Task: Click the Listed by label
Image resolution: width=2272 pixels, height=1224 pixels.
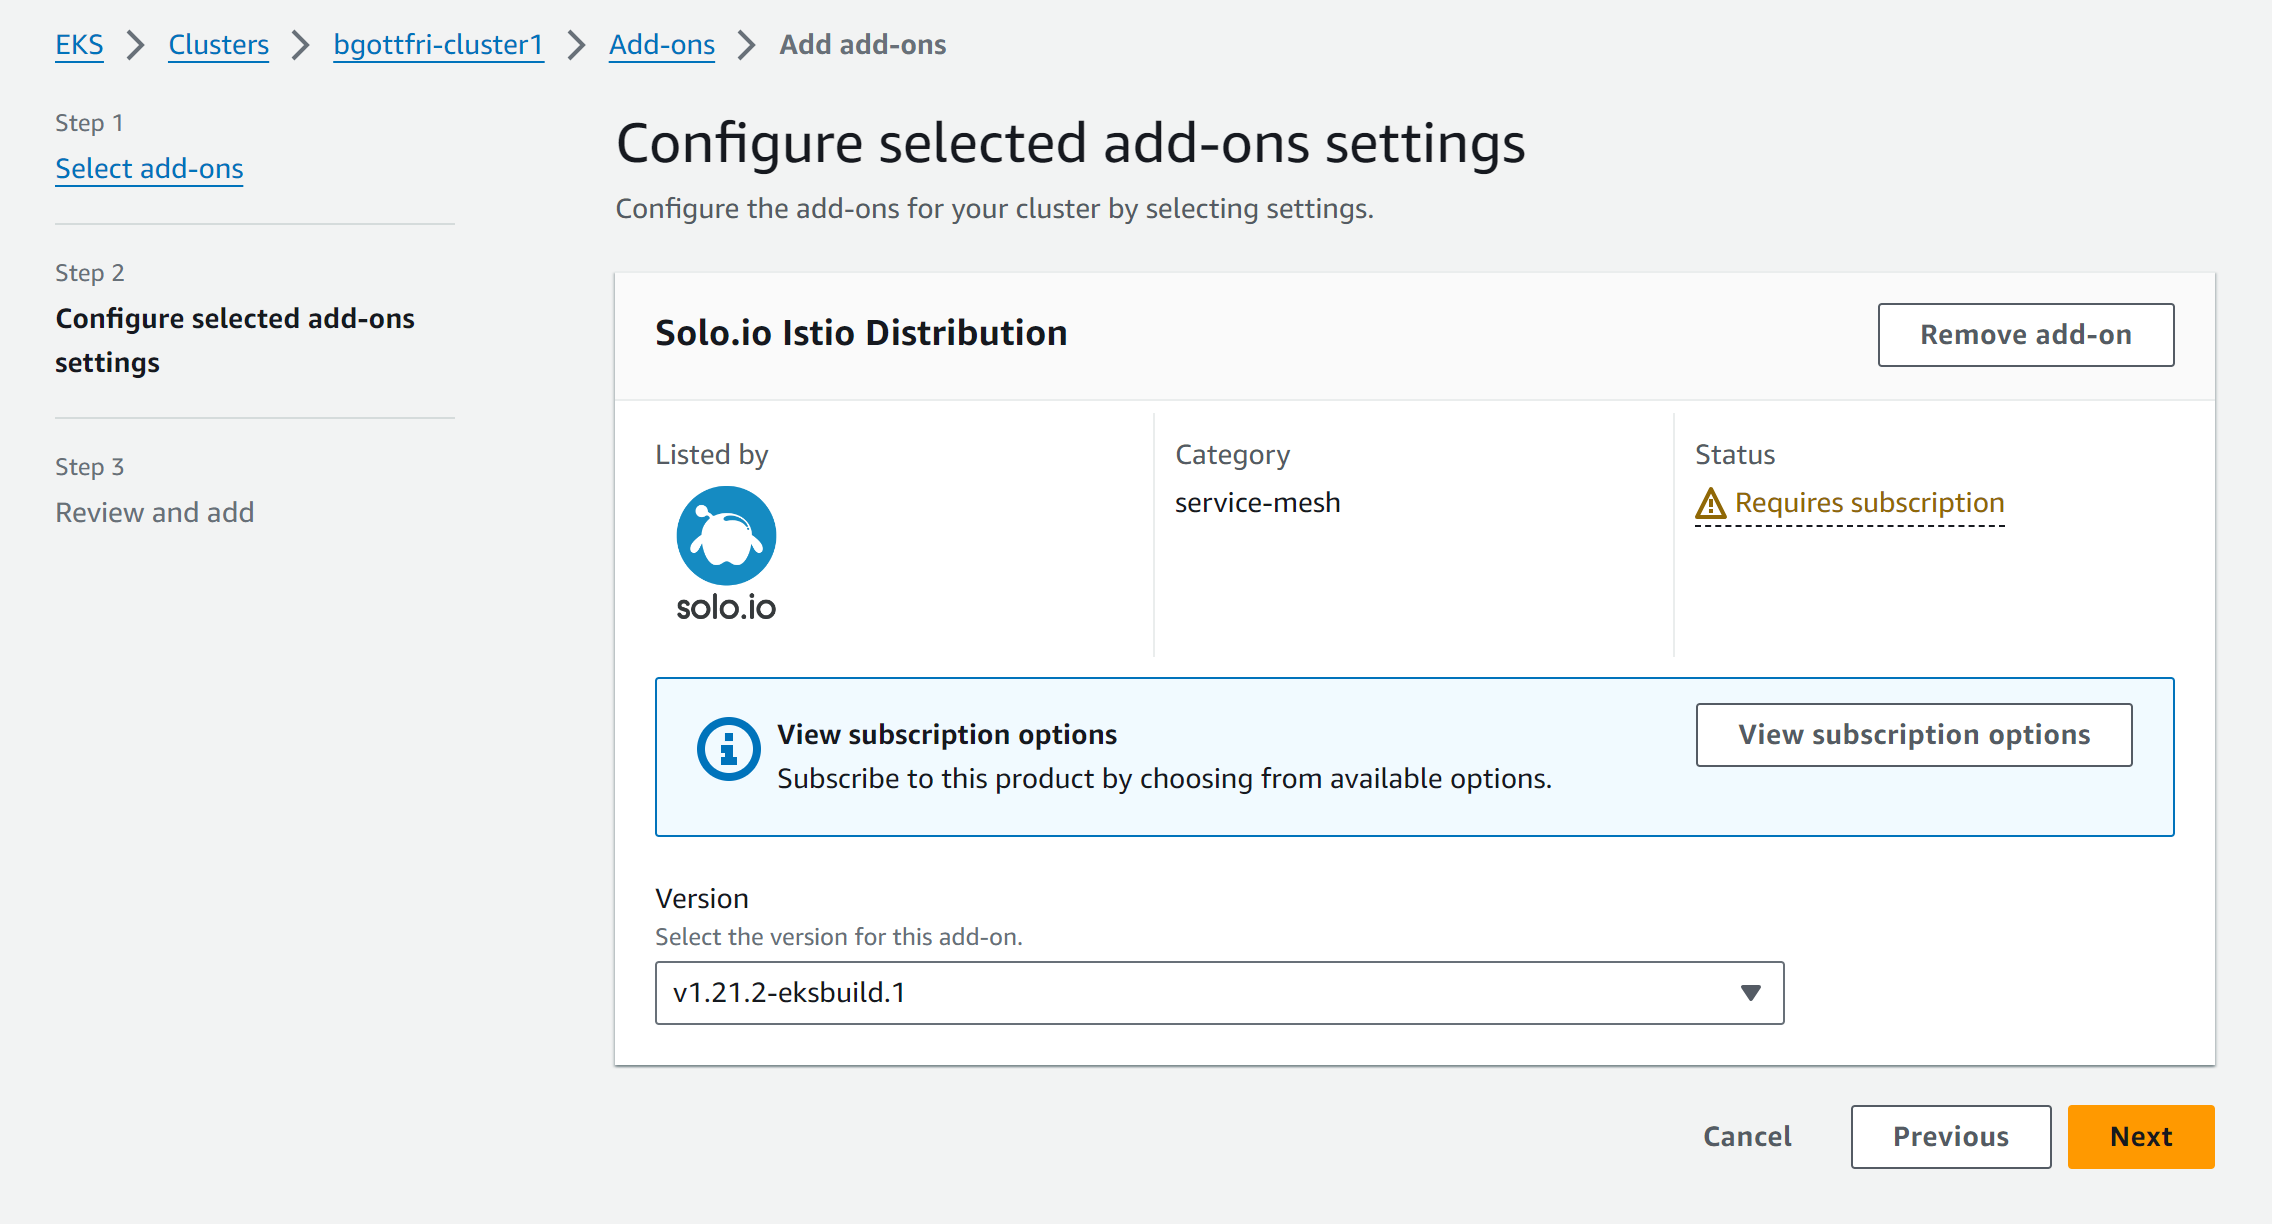Action: pyautogui.click(x=711, y=455)
